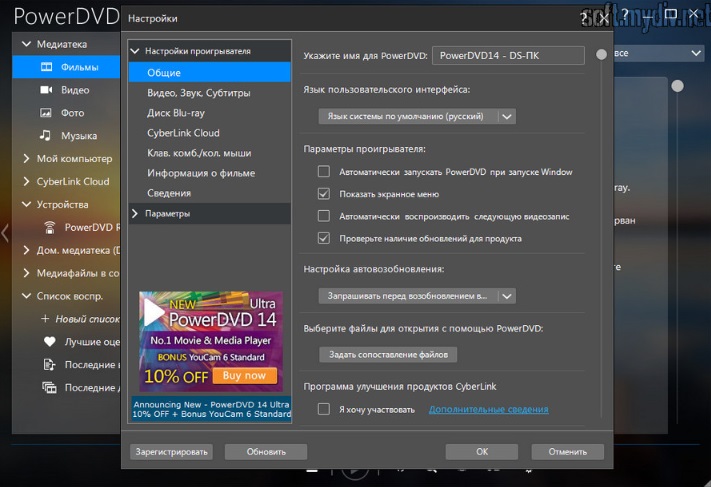Open the auto-resume setting dropdown
The height and width of the screenshot is (487, 711).
tap(417, 296)
